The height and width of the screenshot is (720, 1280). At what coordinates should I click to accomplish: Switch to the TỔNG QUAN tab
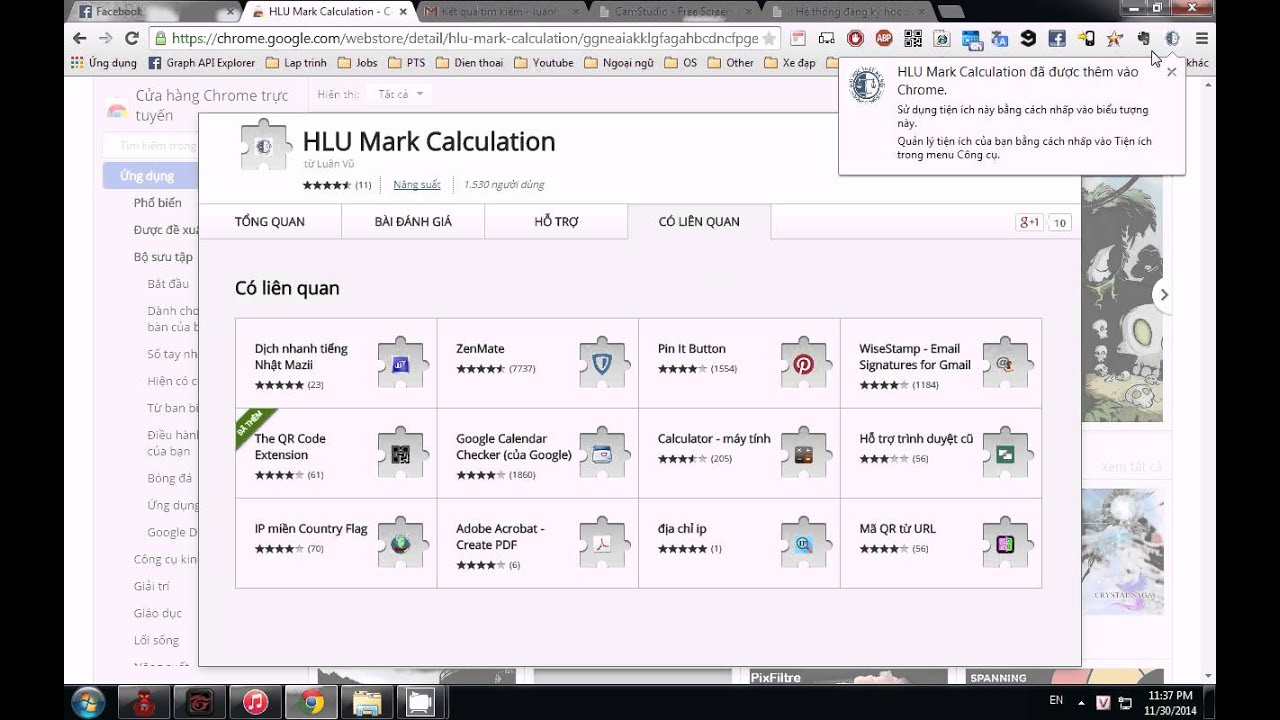point(270,221)
